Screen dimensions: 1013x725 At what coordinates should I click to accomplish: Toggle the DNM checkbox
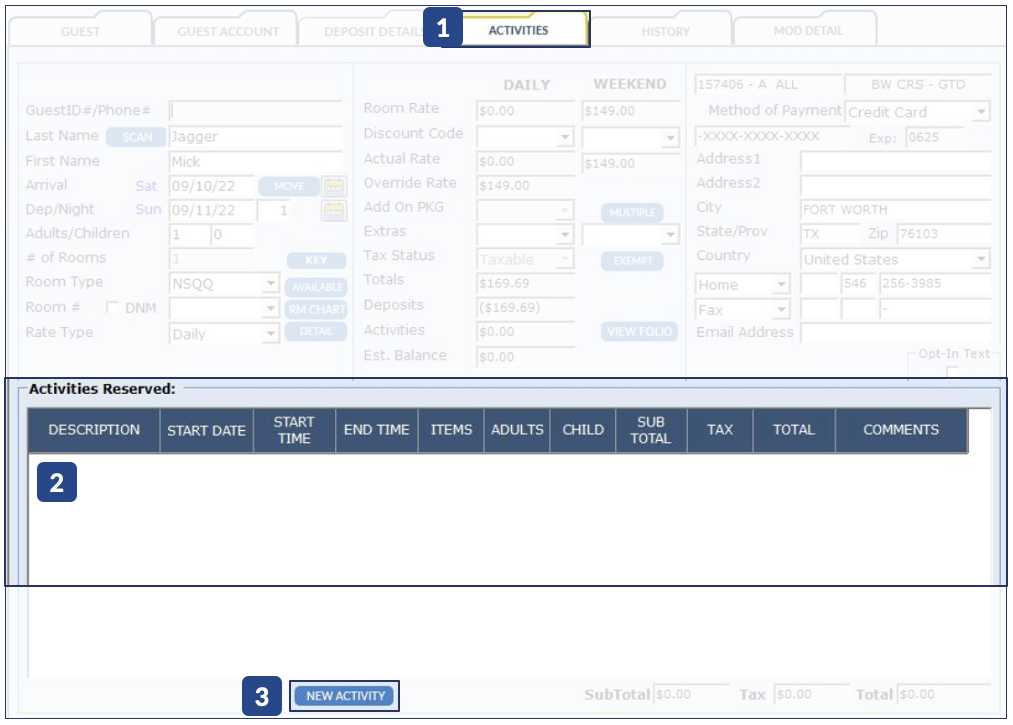pyautogui.click(x=112, y=308)
